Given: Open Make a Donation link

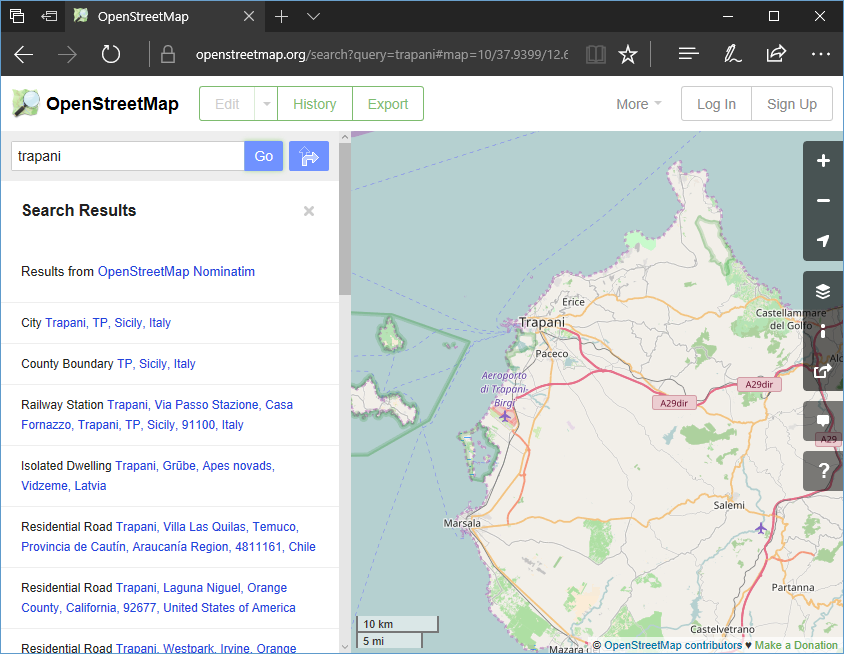Looking at the screenshot, I should coord(796,645).
